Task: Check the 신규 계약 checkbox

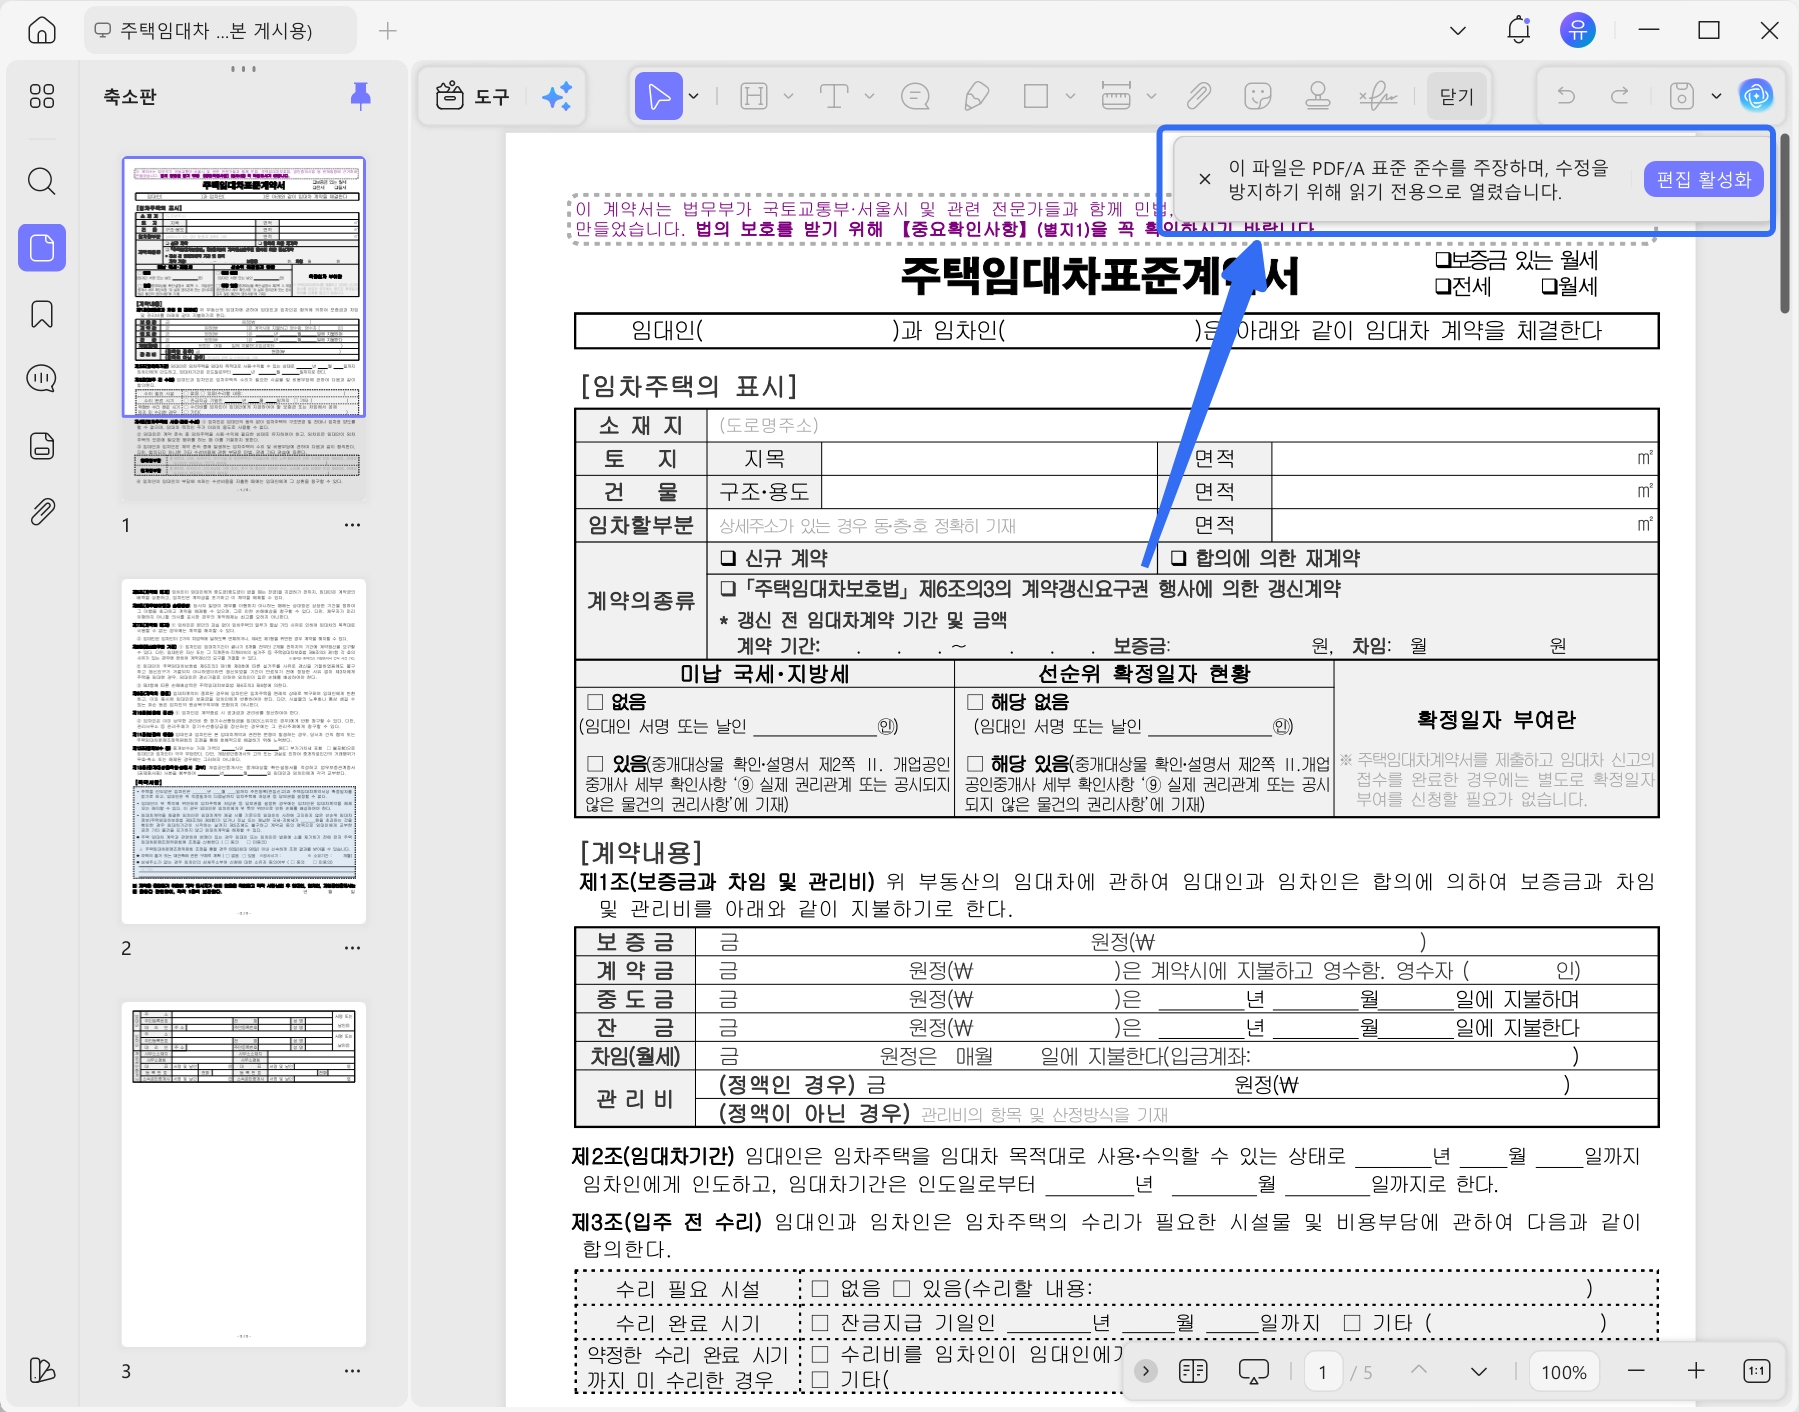Action: point(728,558)
